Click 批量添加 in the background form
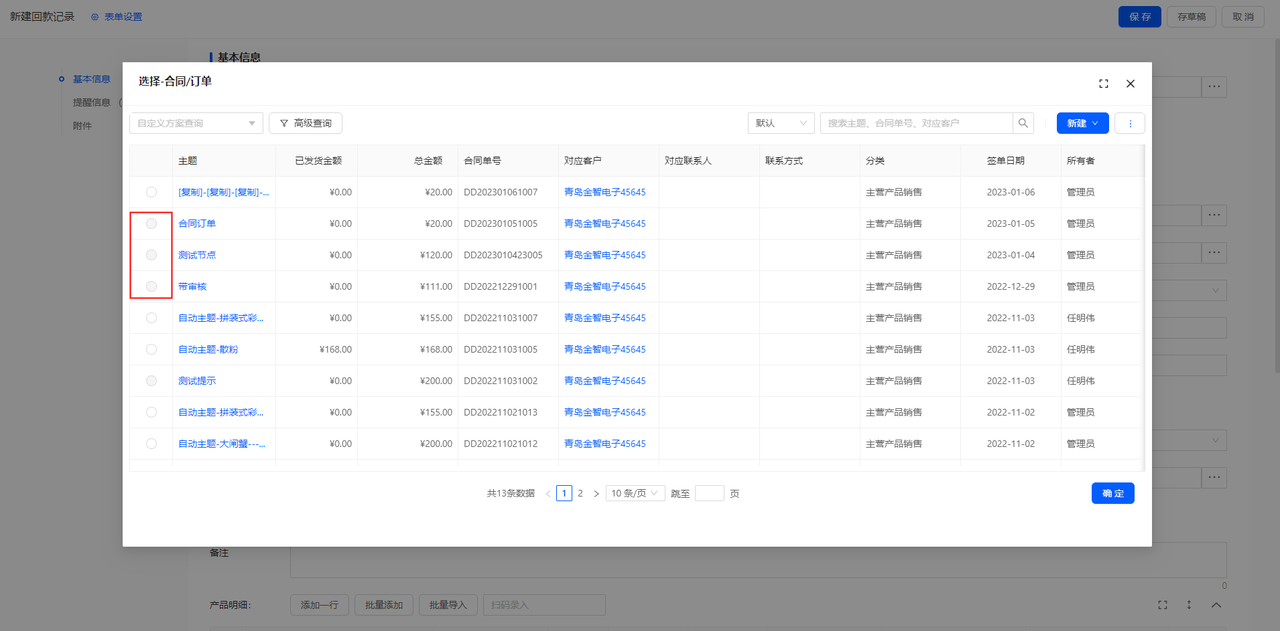 click(384, 605)
